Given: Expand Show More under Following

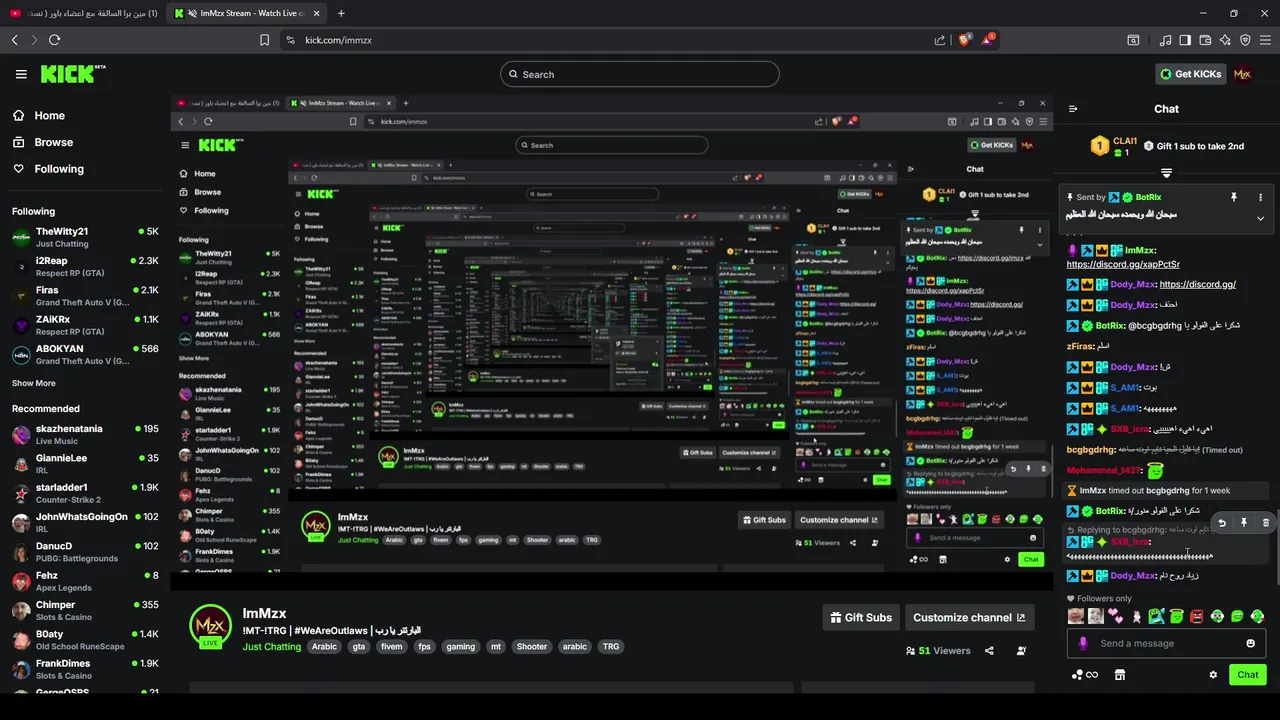Looking at the screenshot, I should coord(34,383).
